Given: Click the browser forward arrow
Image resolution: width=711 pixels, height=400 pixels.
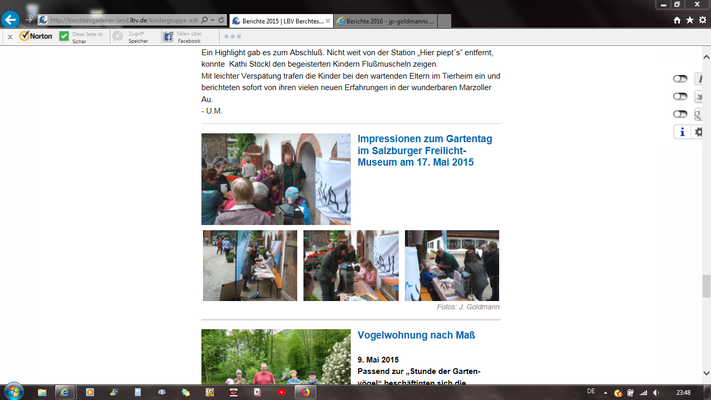Looking at the screenshot, I should tap(28, 20).
